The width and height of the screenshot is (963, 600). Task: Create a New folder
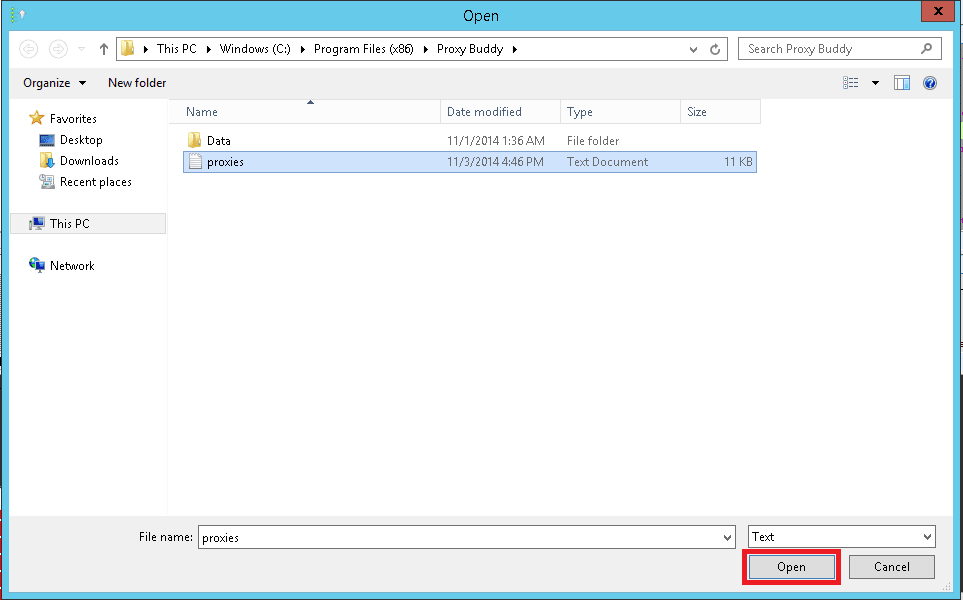coord(137,83)
